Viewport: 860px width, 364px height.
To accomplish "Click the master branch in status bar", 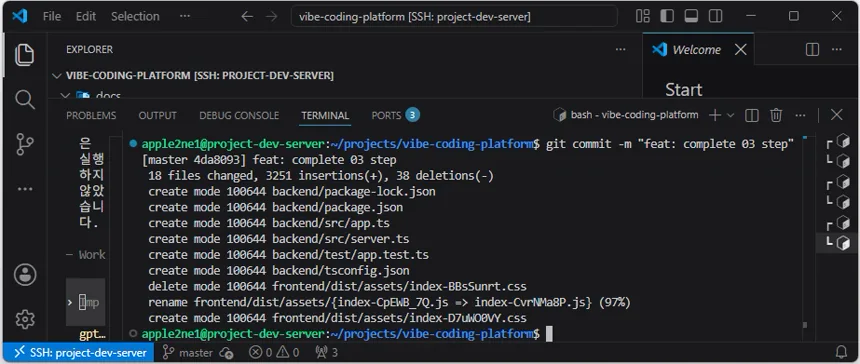I will pyautogui.click(x=188, y=352).
